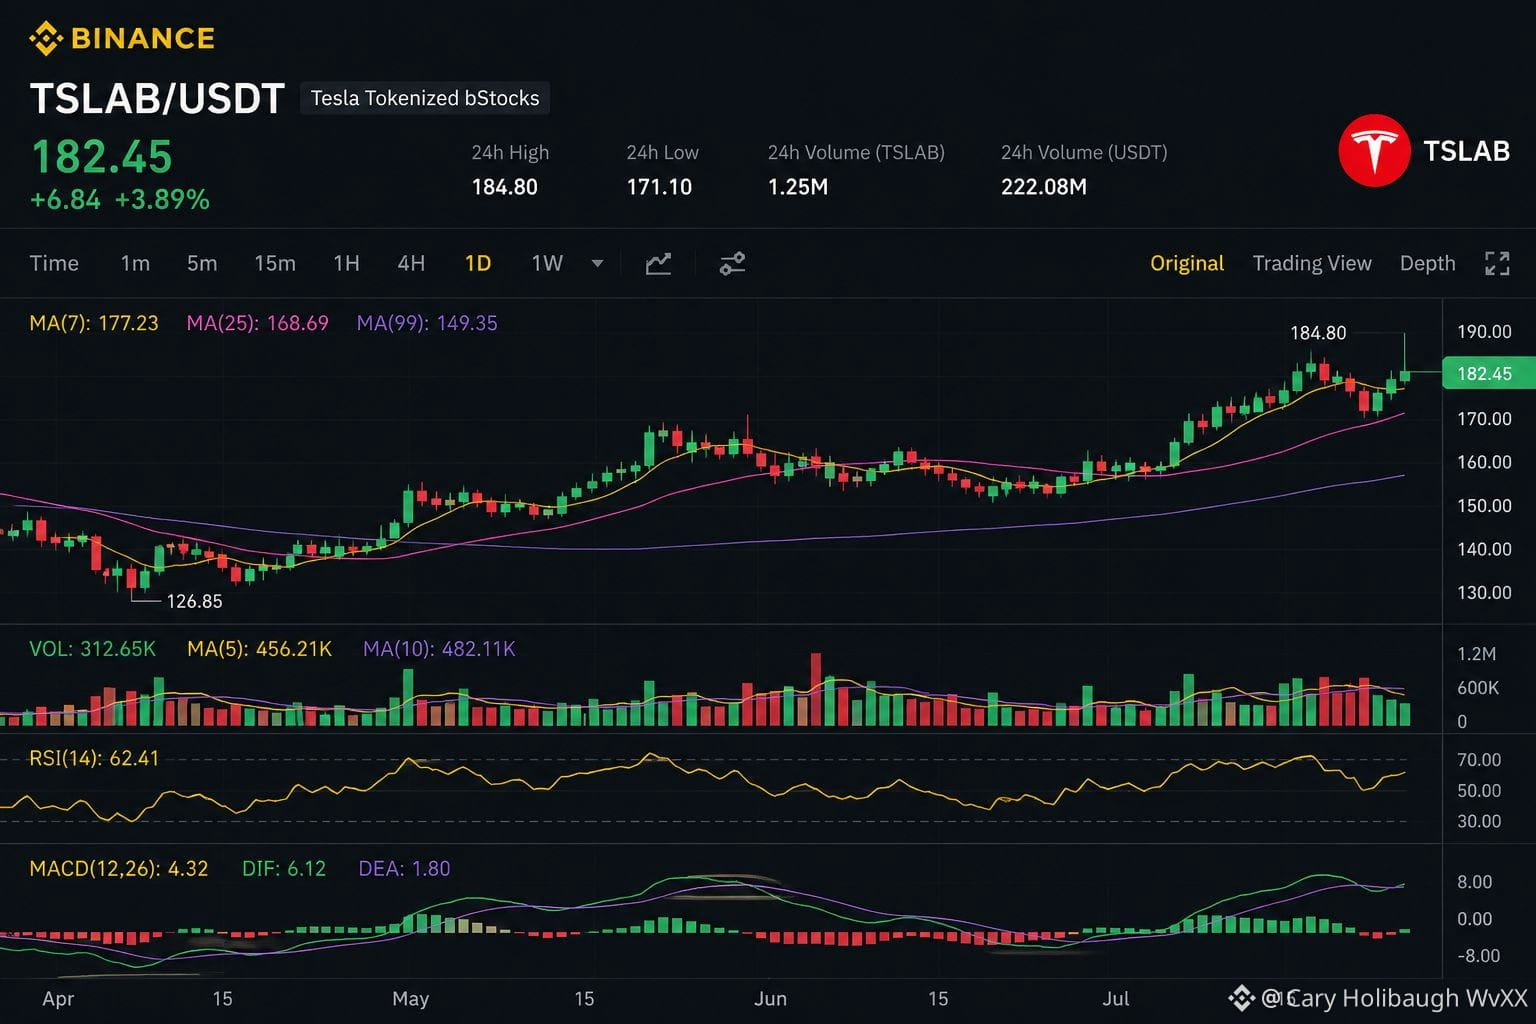
Task: Expand the more intervals dropdown arrow
Action: point(598,264)
